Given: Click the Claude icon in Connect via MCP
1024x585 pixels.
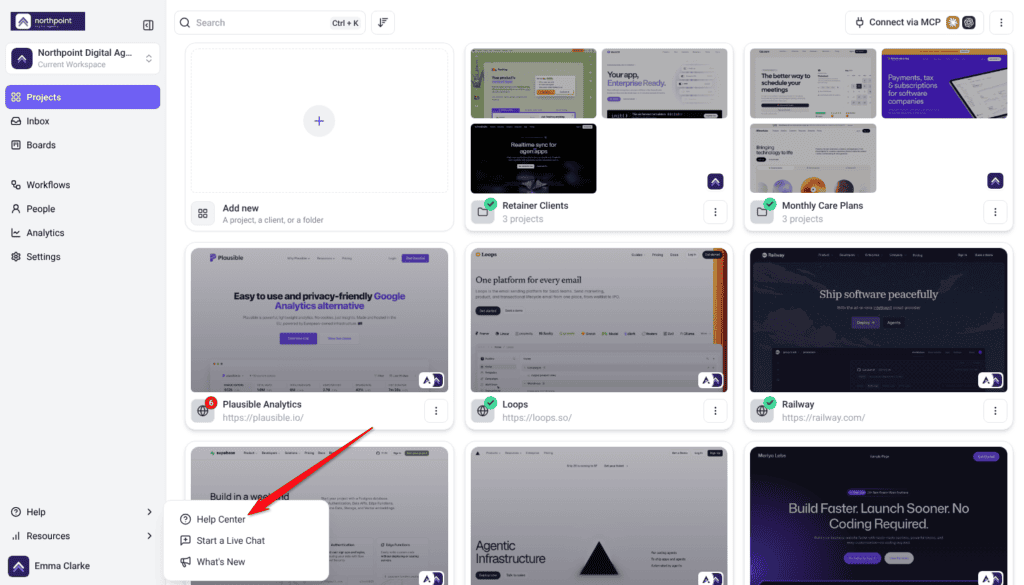Looking at the screenshot, I should [x=953, y=22].
